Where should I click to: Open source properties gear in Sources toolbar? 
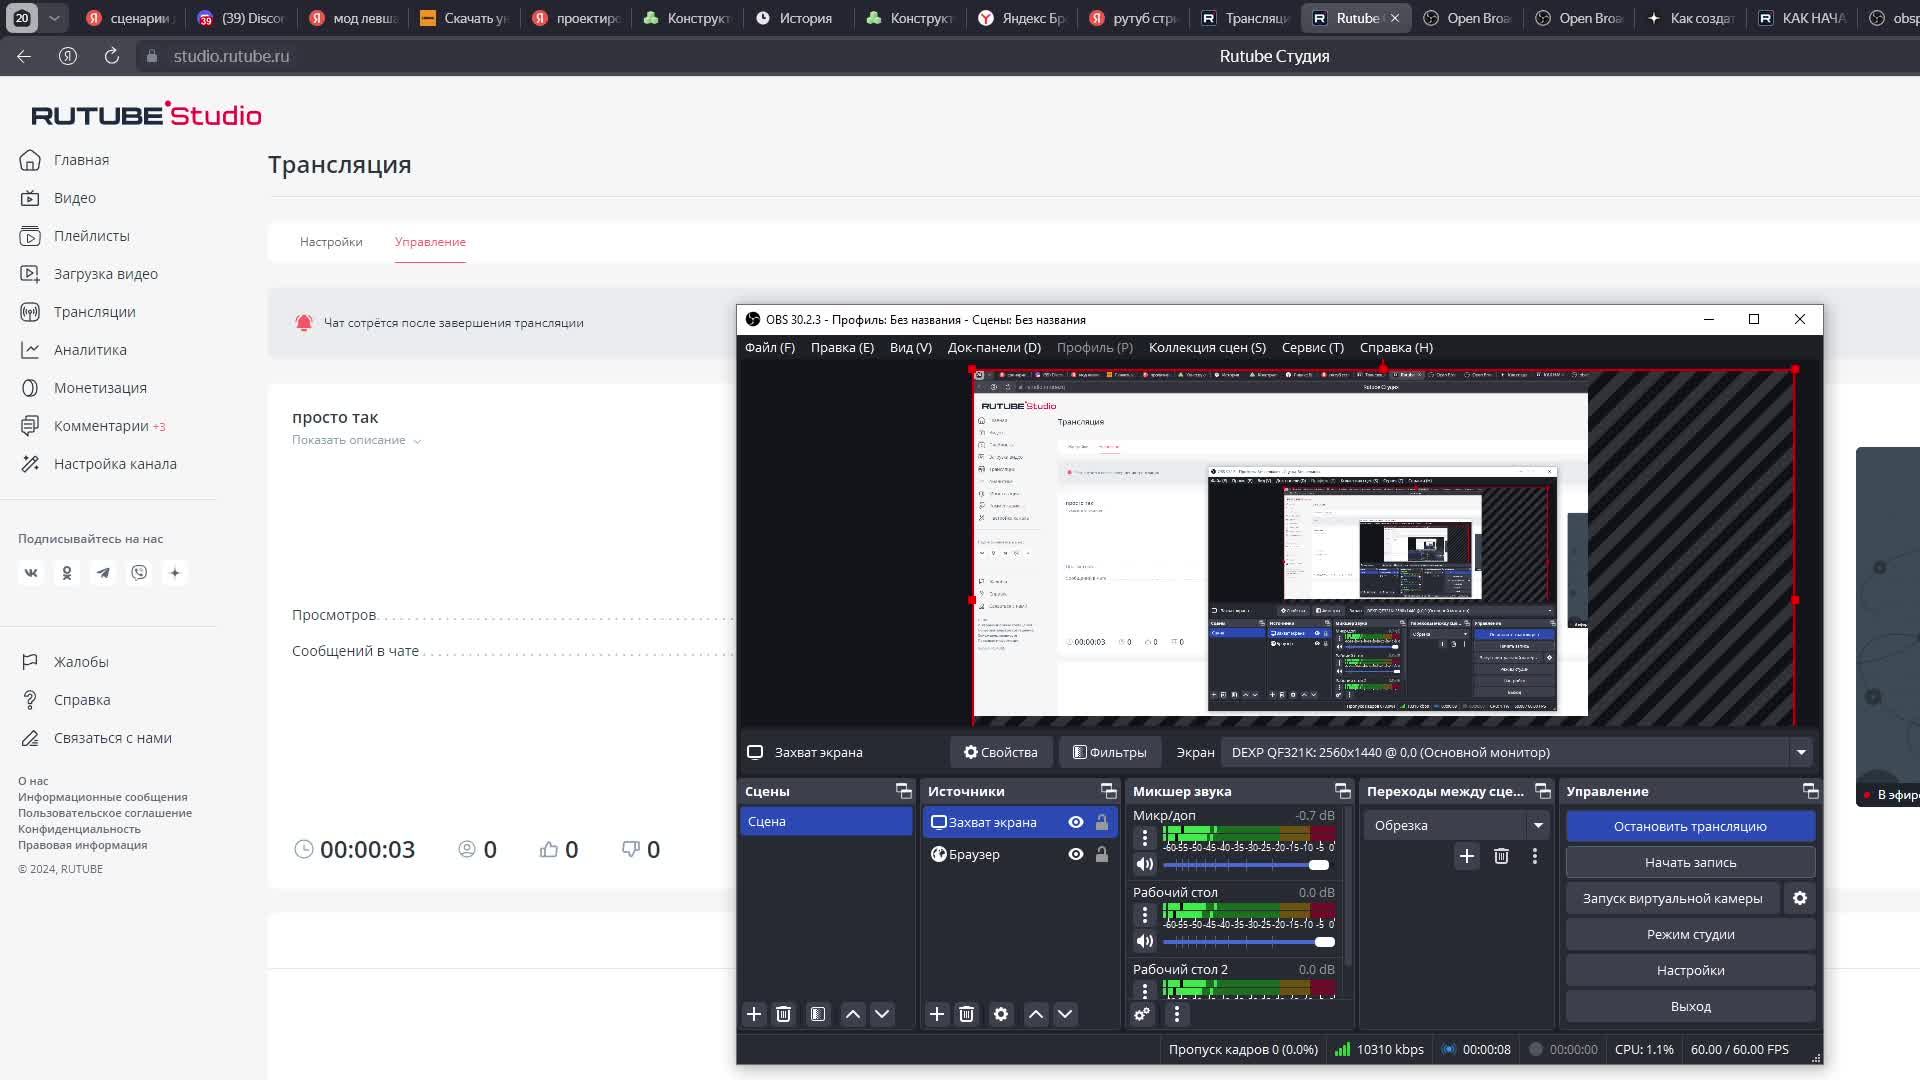pos(1001,1014)
